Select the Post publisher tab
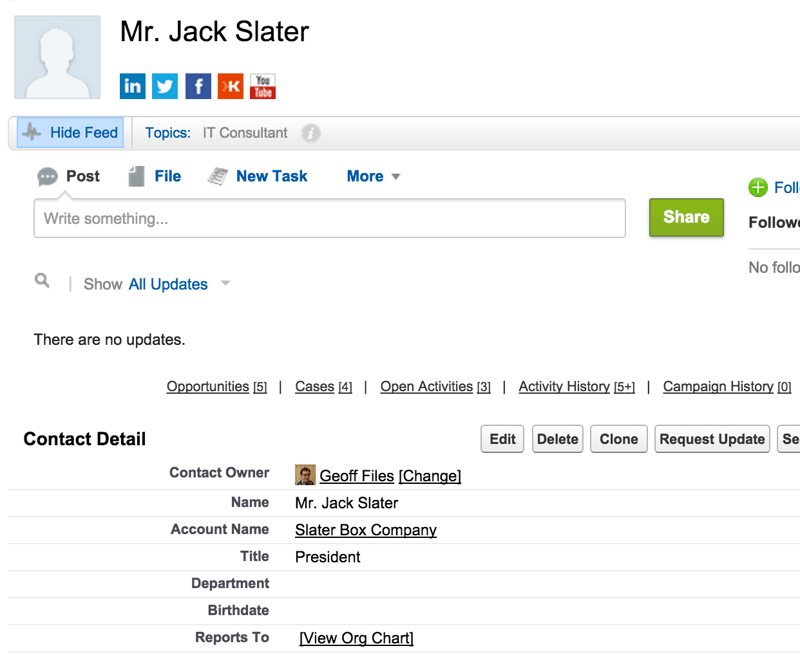 [83, 176]
